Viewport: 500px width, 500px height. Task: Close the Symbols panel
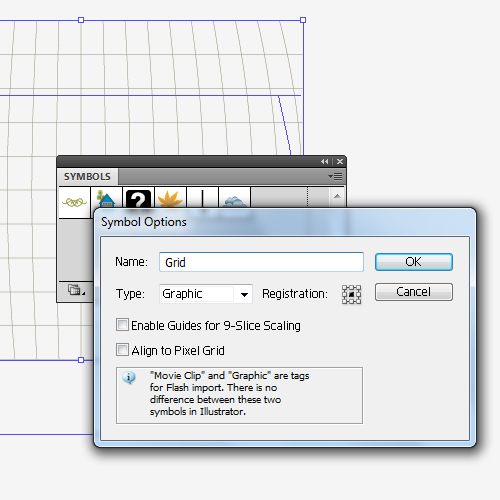tap(340, 162)
